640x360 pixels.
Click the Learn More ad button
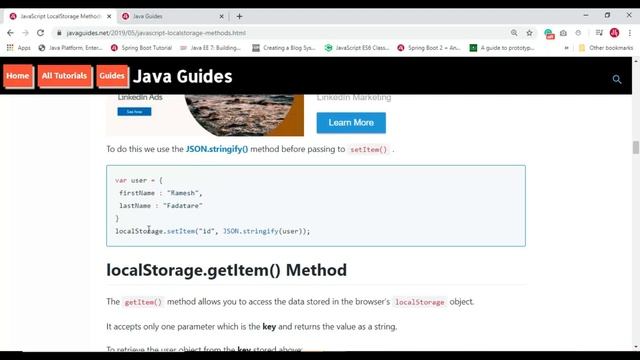(351, 122)
